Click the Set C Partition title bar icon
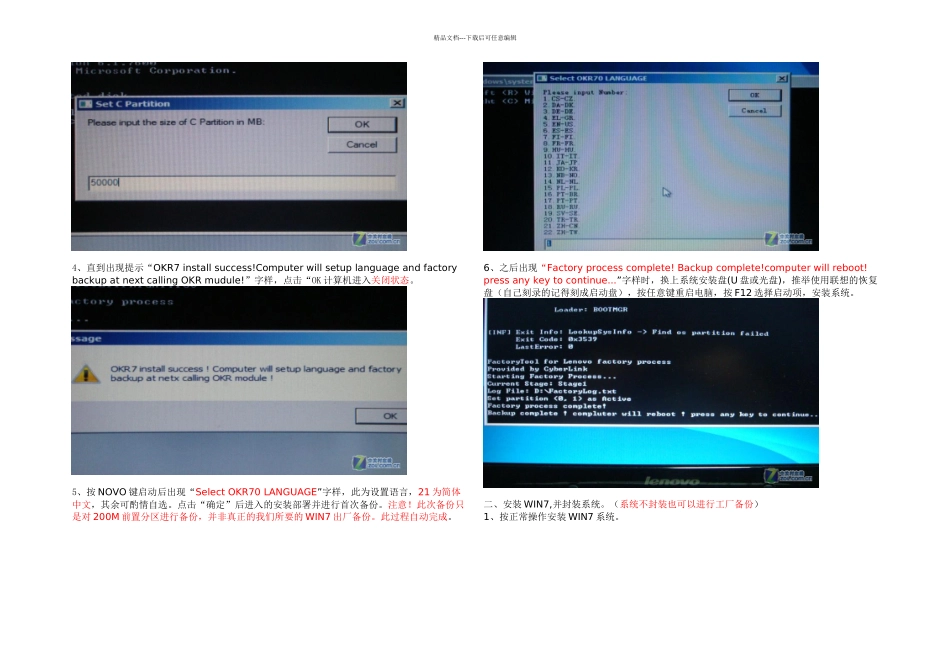 click(x=85, y=104)
